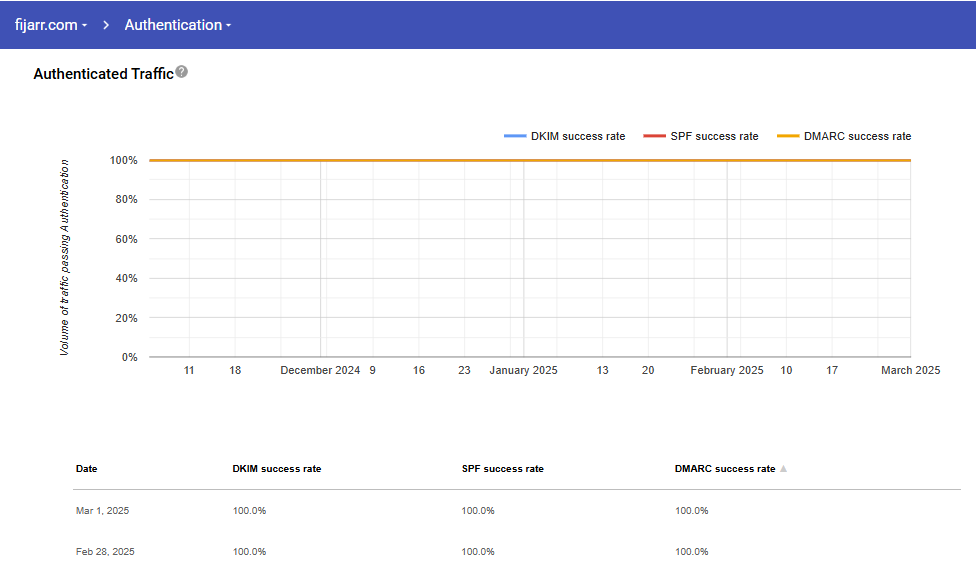Click the DMARC column sort arrow icon
The image size is (976, 572).
click(783, 469)
